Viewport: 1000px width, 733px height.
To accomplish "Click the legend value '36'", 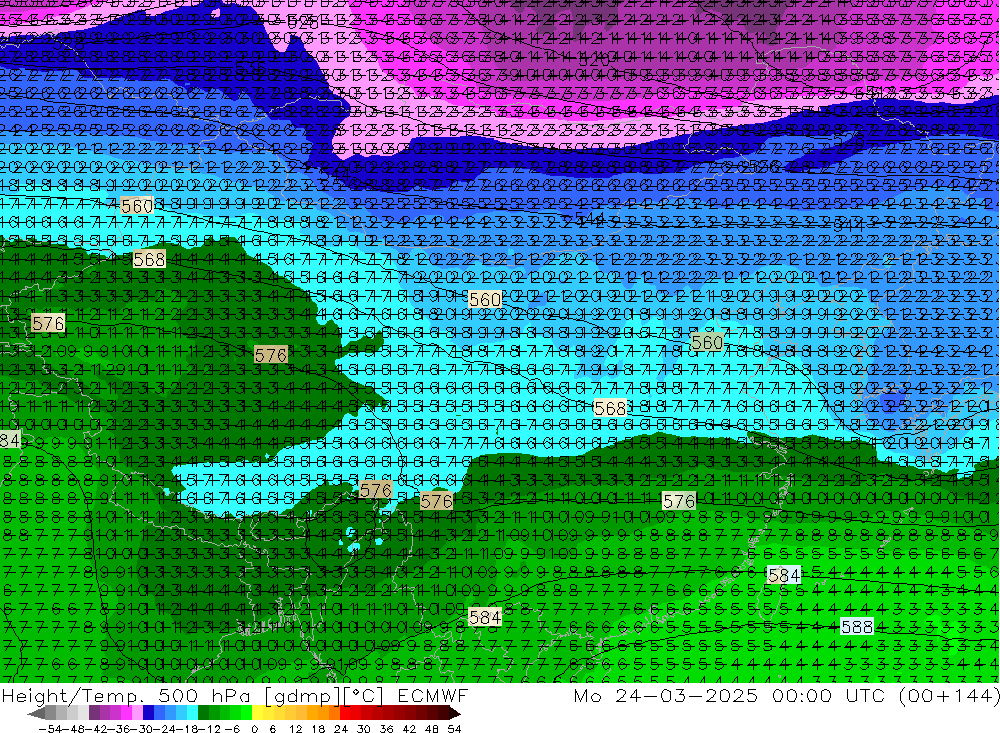I will [386, 729].
